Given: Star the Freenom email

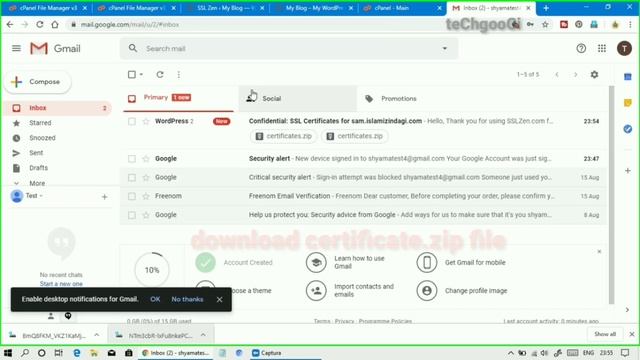Looking at the screenshot, I should tap(146, 196).
